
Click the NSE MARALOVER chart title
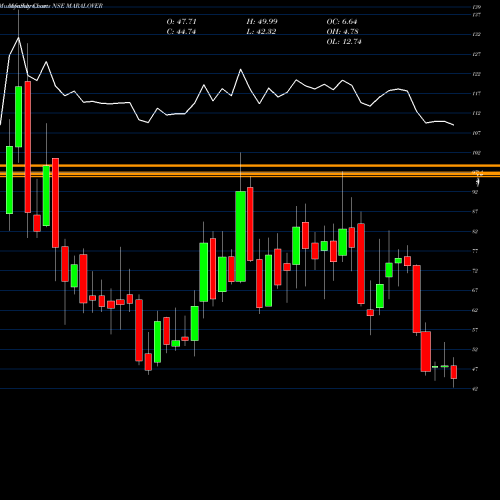(x=77, y=6)
